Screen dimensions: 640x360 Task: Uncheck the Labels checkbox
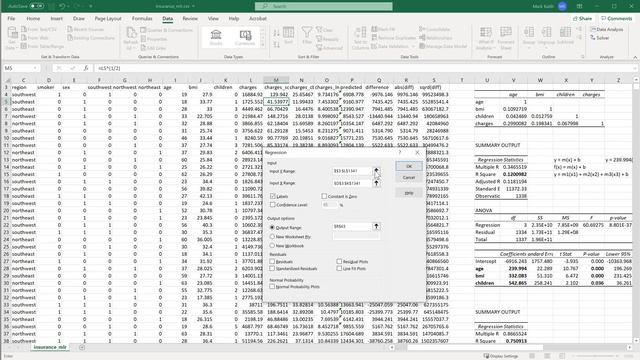pos(272,196)
